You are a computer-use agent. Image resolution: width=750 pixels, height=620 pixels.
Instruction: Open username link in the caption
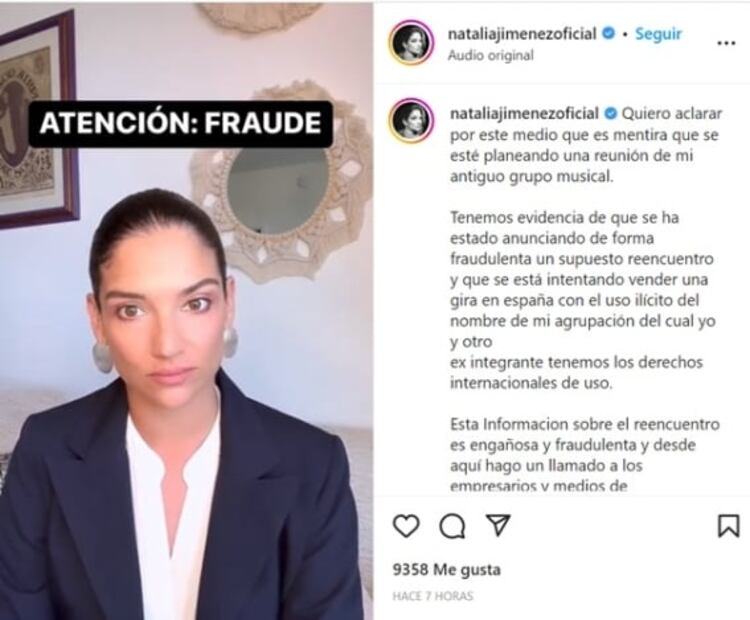(525, 114)
